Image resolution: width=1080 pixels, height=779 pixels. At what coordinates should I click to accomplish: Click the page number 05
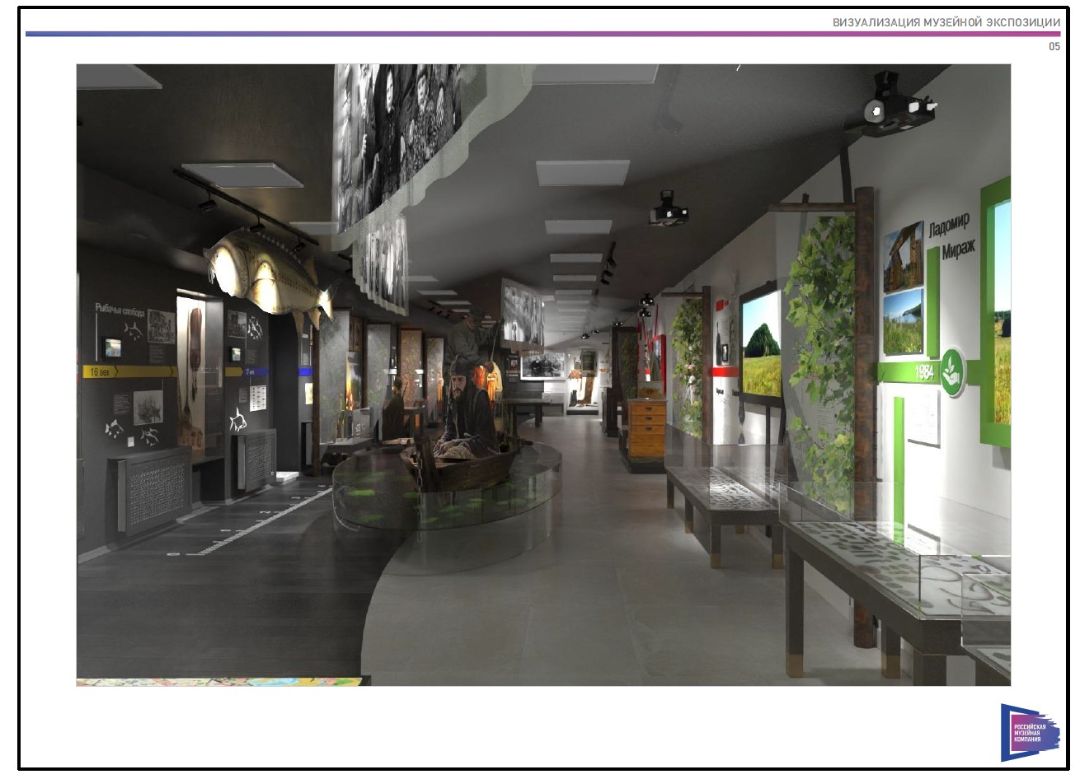click(1055, 46)
